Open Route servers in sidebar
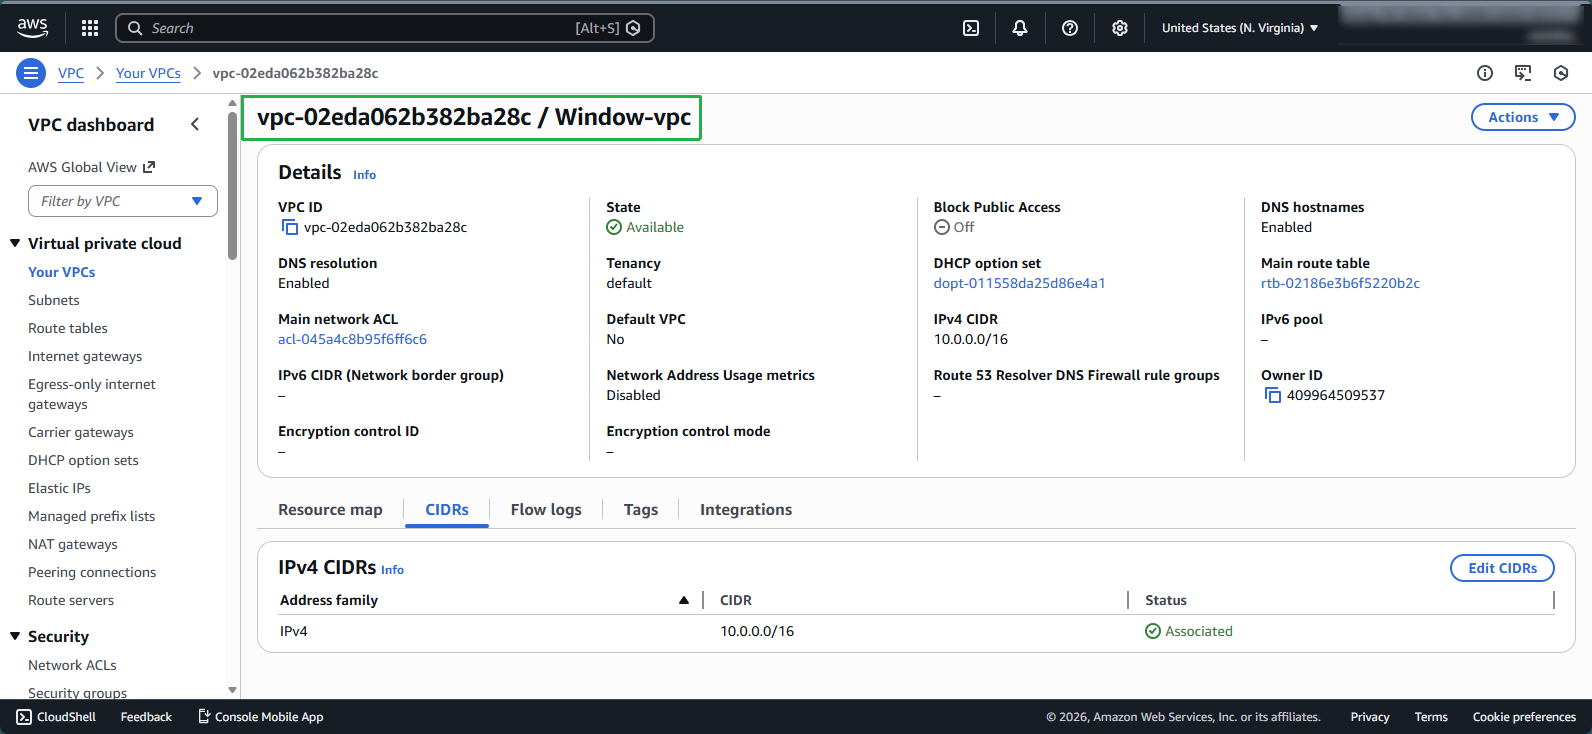This screenshot has height=734, width=1592. 71,600
